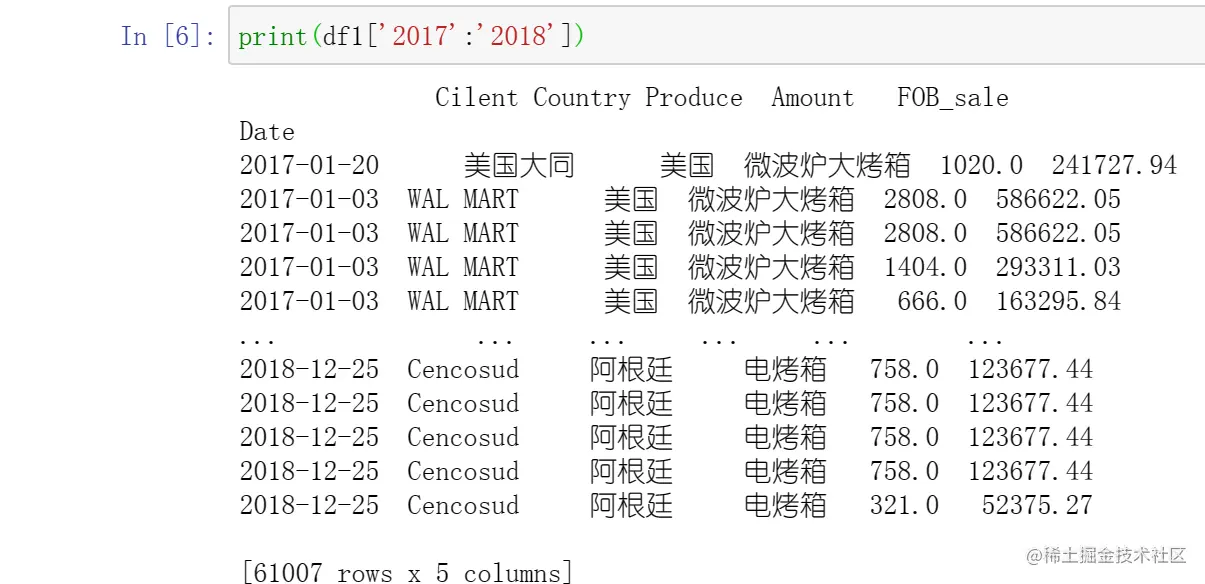Click the Produce column header
This screenshot has width=1205, height=584.
click(x=693, y=98)
